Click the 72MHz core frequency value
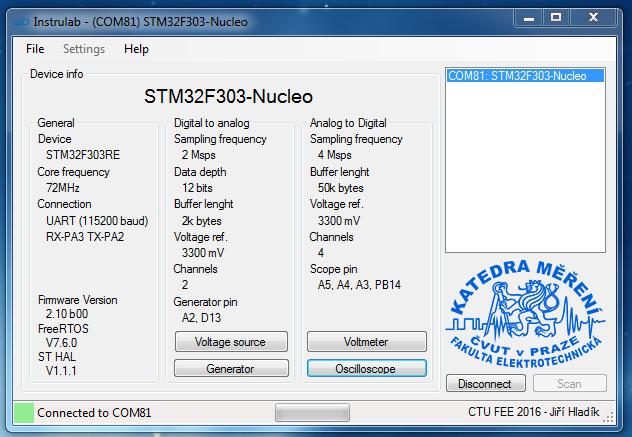632x437 pixels. 62,188
